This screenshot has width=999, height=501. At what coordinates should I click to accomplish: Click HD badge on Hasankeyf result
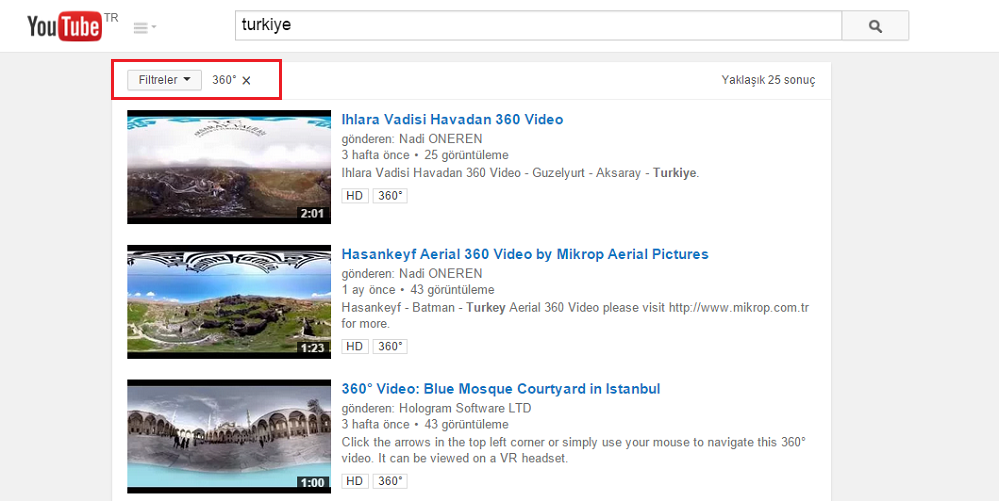(354, 346)
